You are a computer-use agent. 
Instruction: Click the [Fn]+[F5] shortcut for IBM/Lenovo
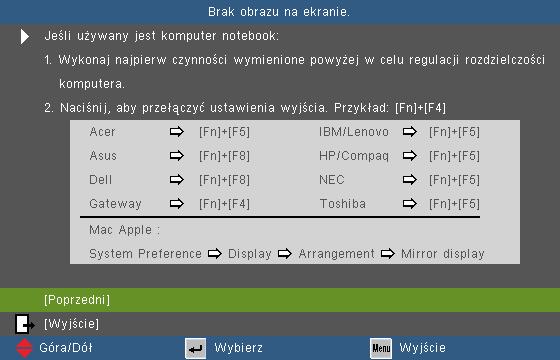(454, 132)
